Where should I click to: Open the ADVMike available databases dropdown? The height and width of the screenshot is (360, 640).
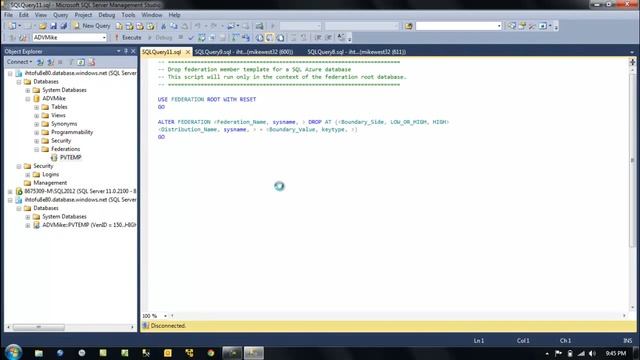click(104, 38)
